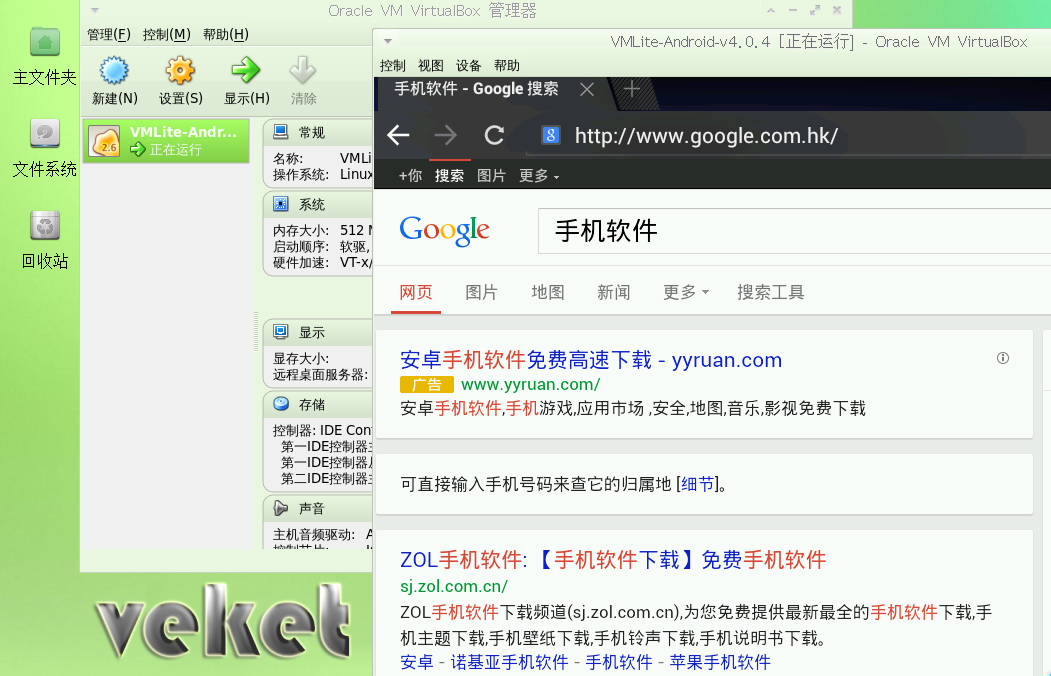Click 控制器: IDE text in 存储 section
The image size is (1051, 676).
click(322, 430)
